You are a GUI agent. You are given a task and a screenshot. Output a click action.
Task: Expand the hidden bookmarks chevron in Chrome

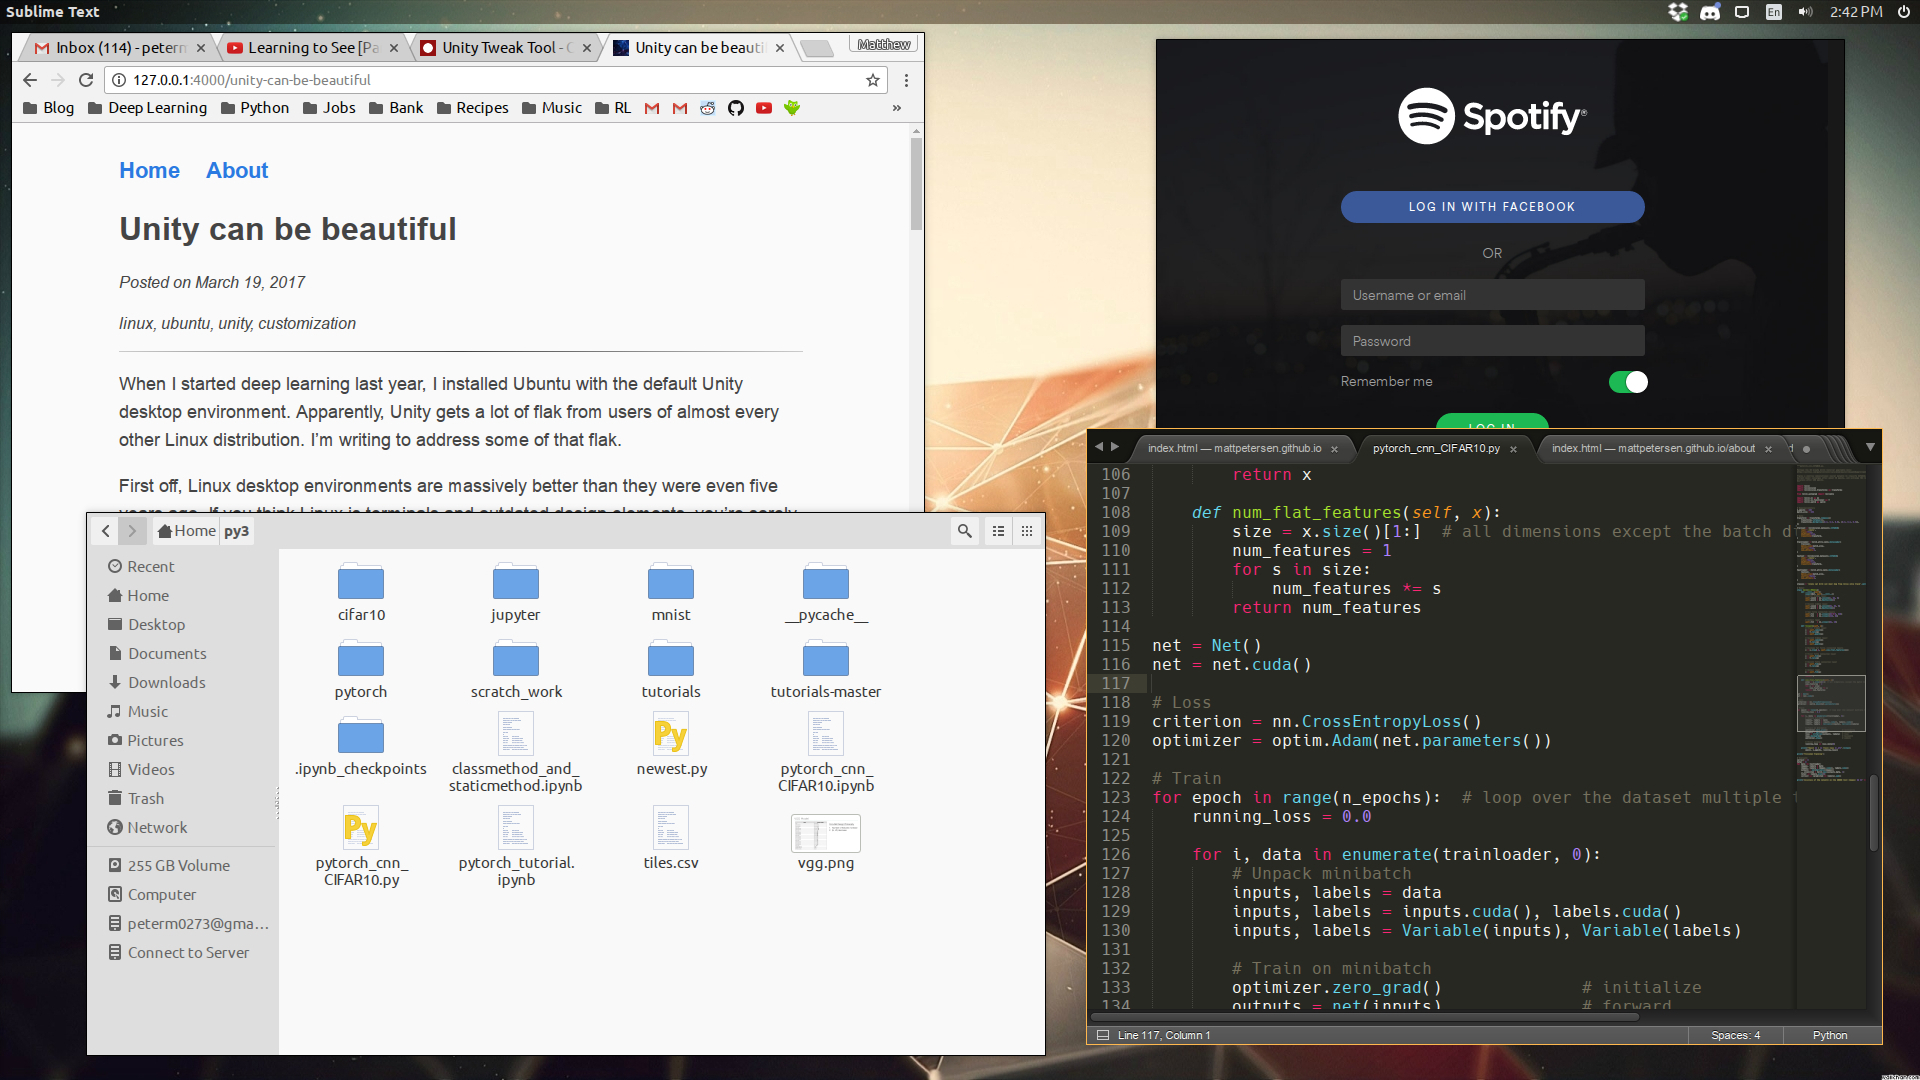(897, 108)
